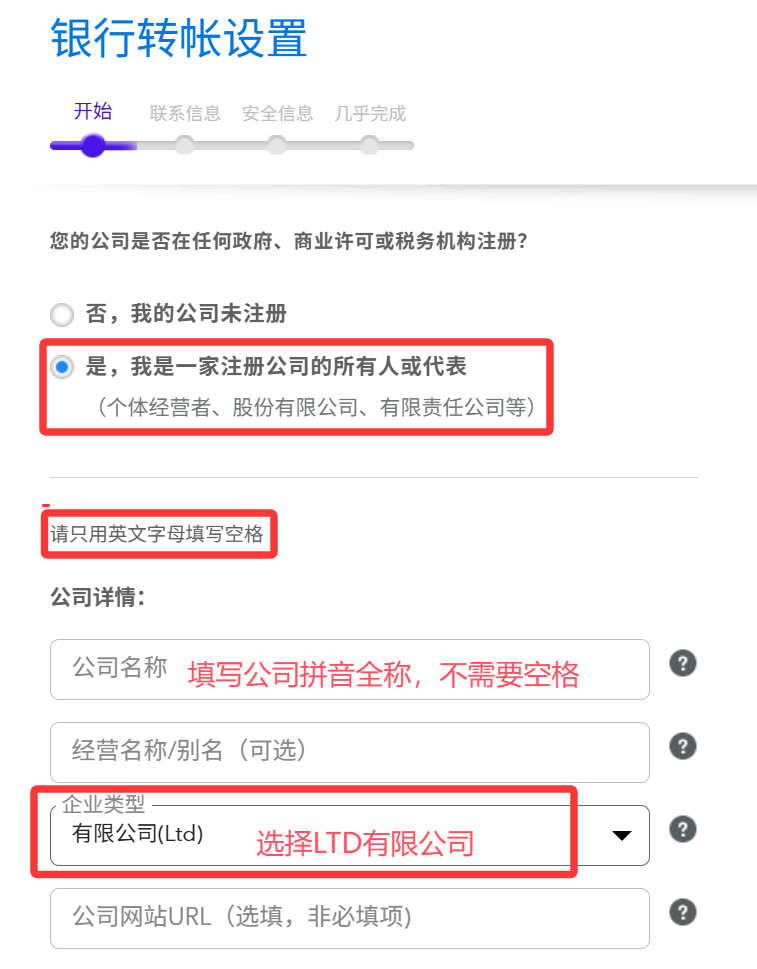Viewport: 757px width, 969px height.
Task: Show help for 公司网站URL field
Action: click(683, 912)
